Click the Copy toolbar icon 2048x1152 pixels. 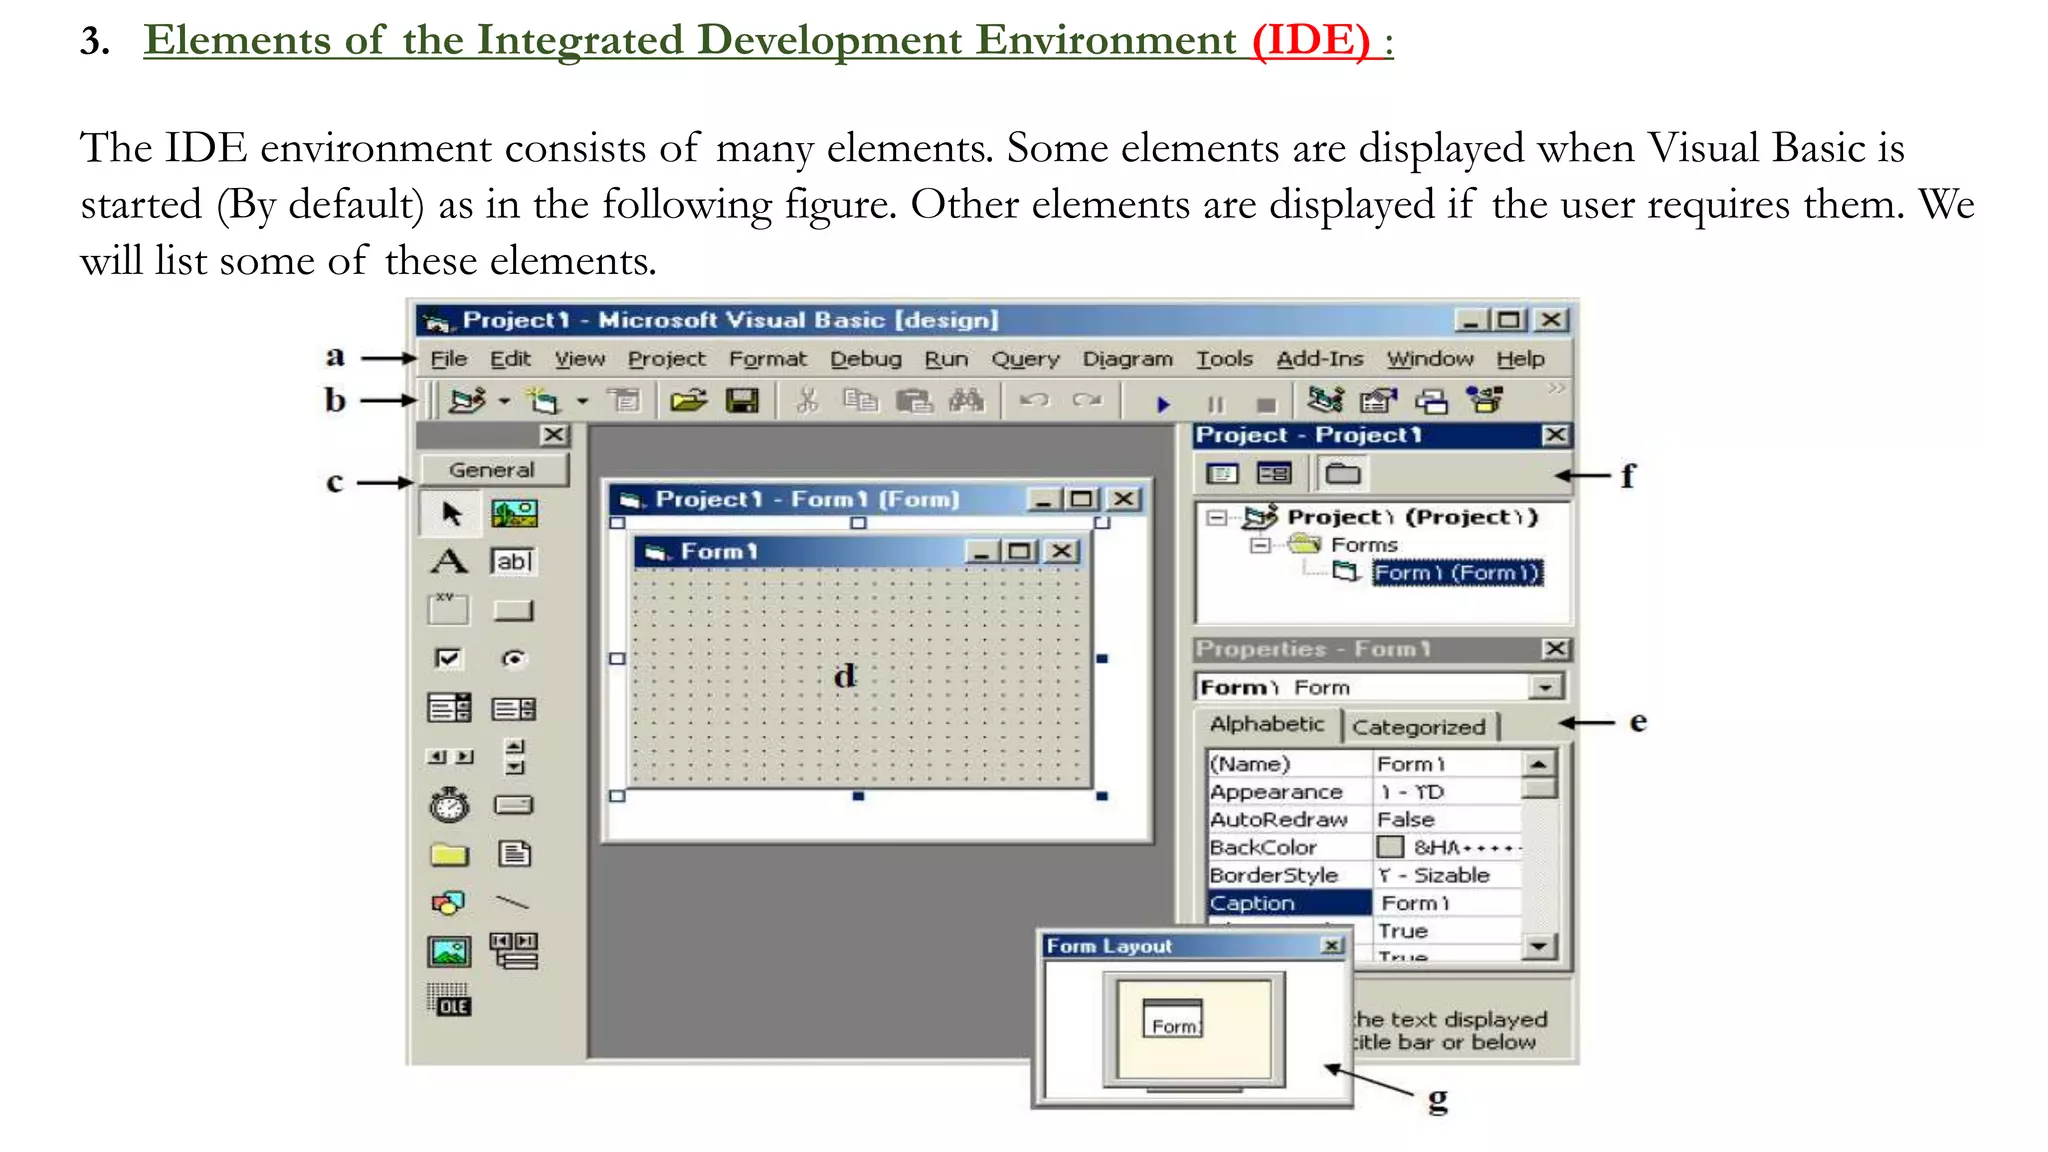pyautogui.click(x=860, y=402)
